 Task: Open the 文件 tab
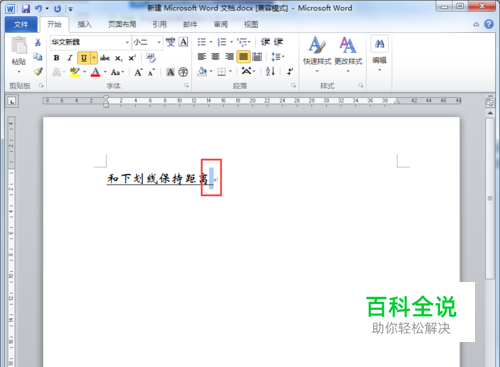pos(21,24)
